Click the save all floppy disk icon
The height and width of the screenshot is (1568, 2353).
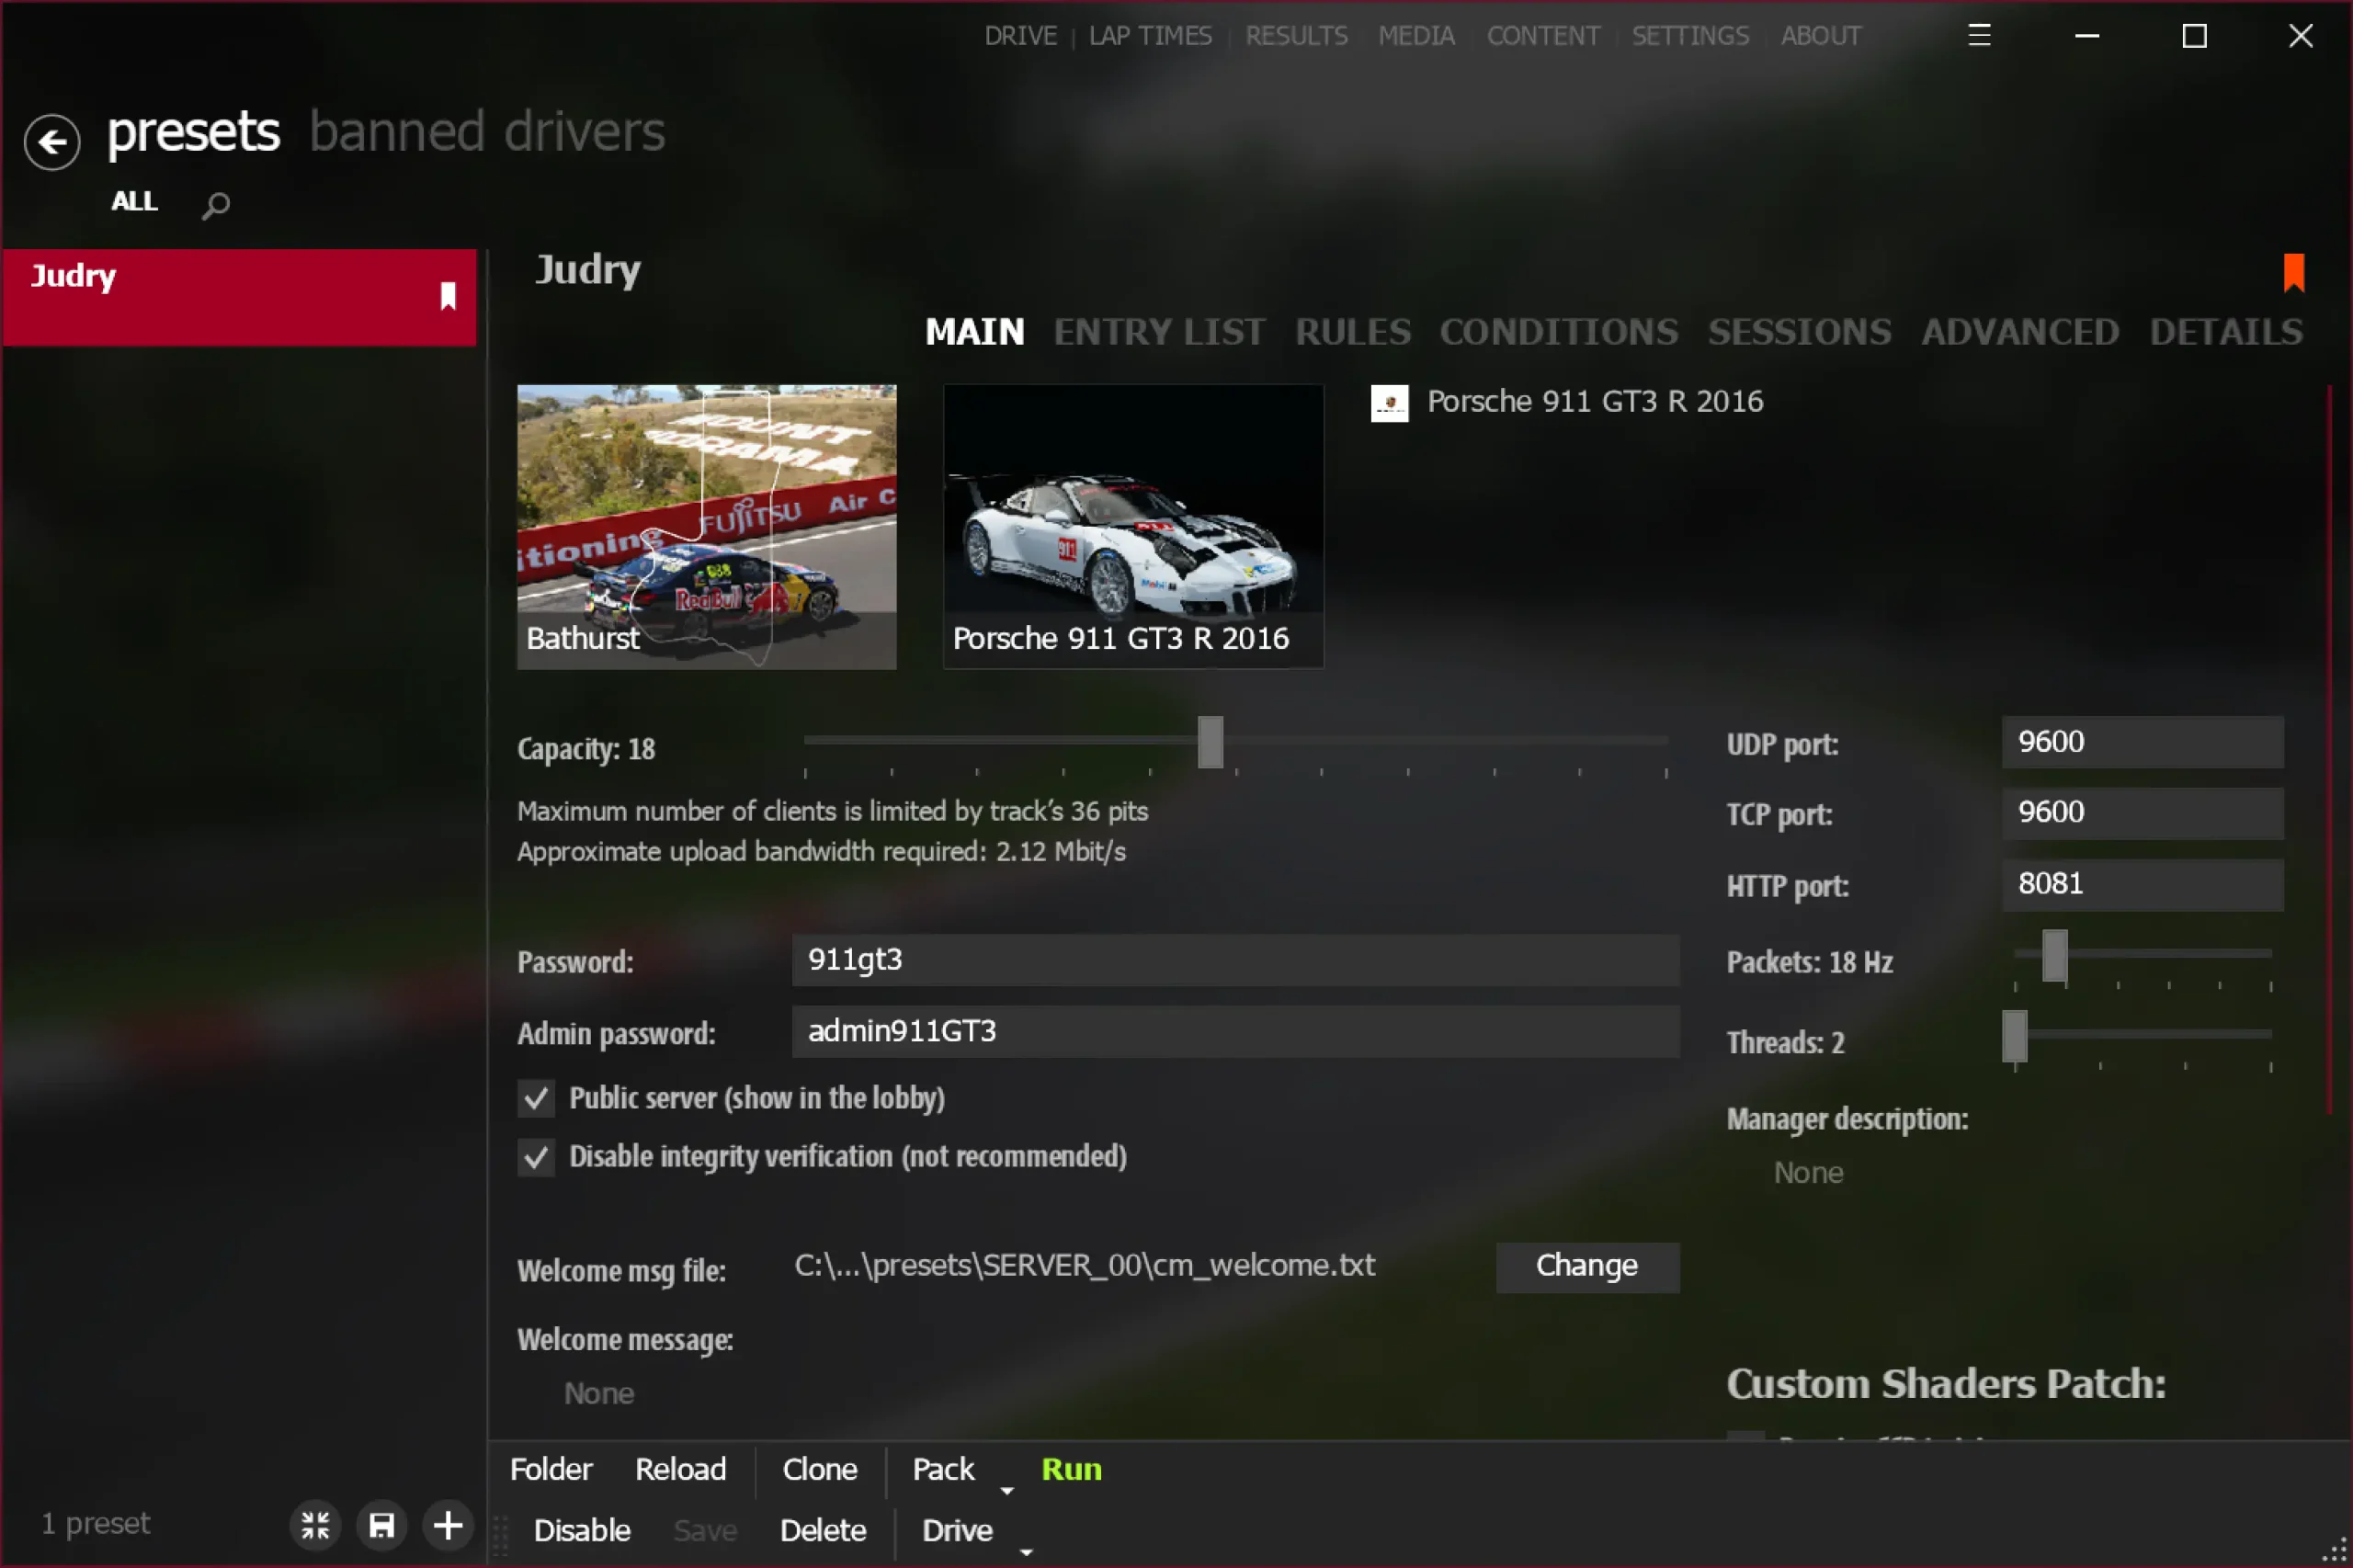coord(382,1525)
